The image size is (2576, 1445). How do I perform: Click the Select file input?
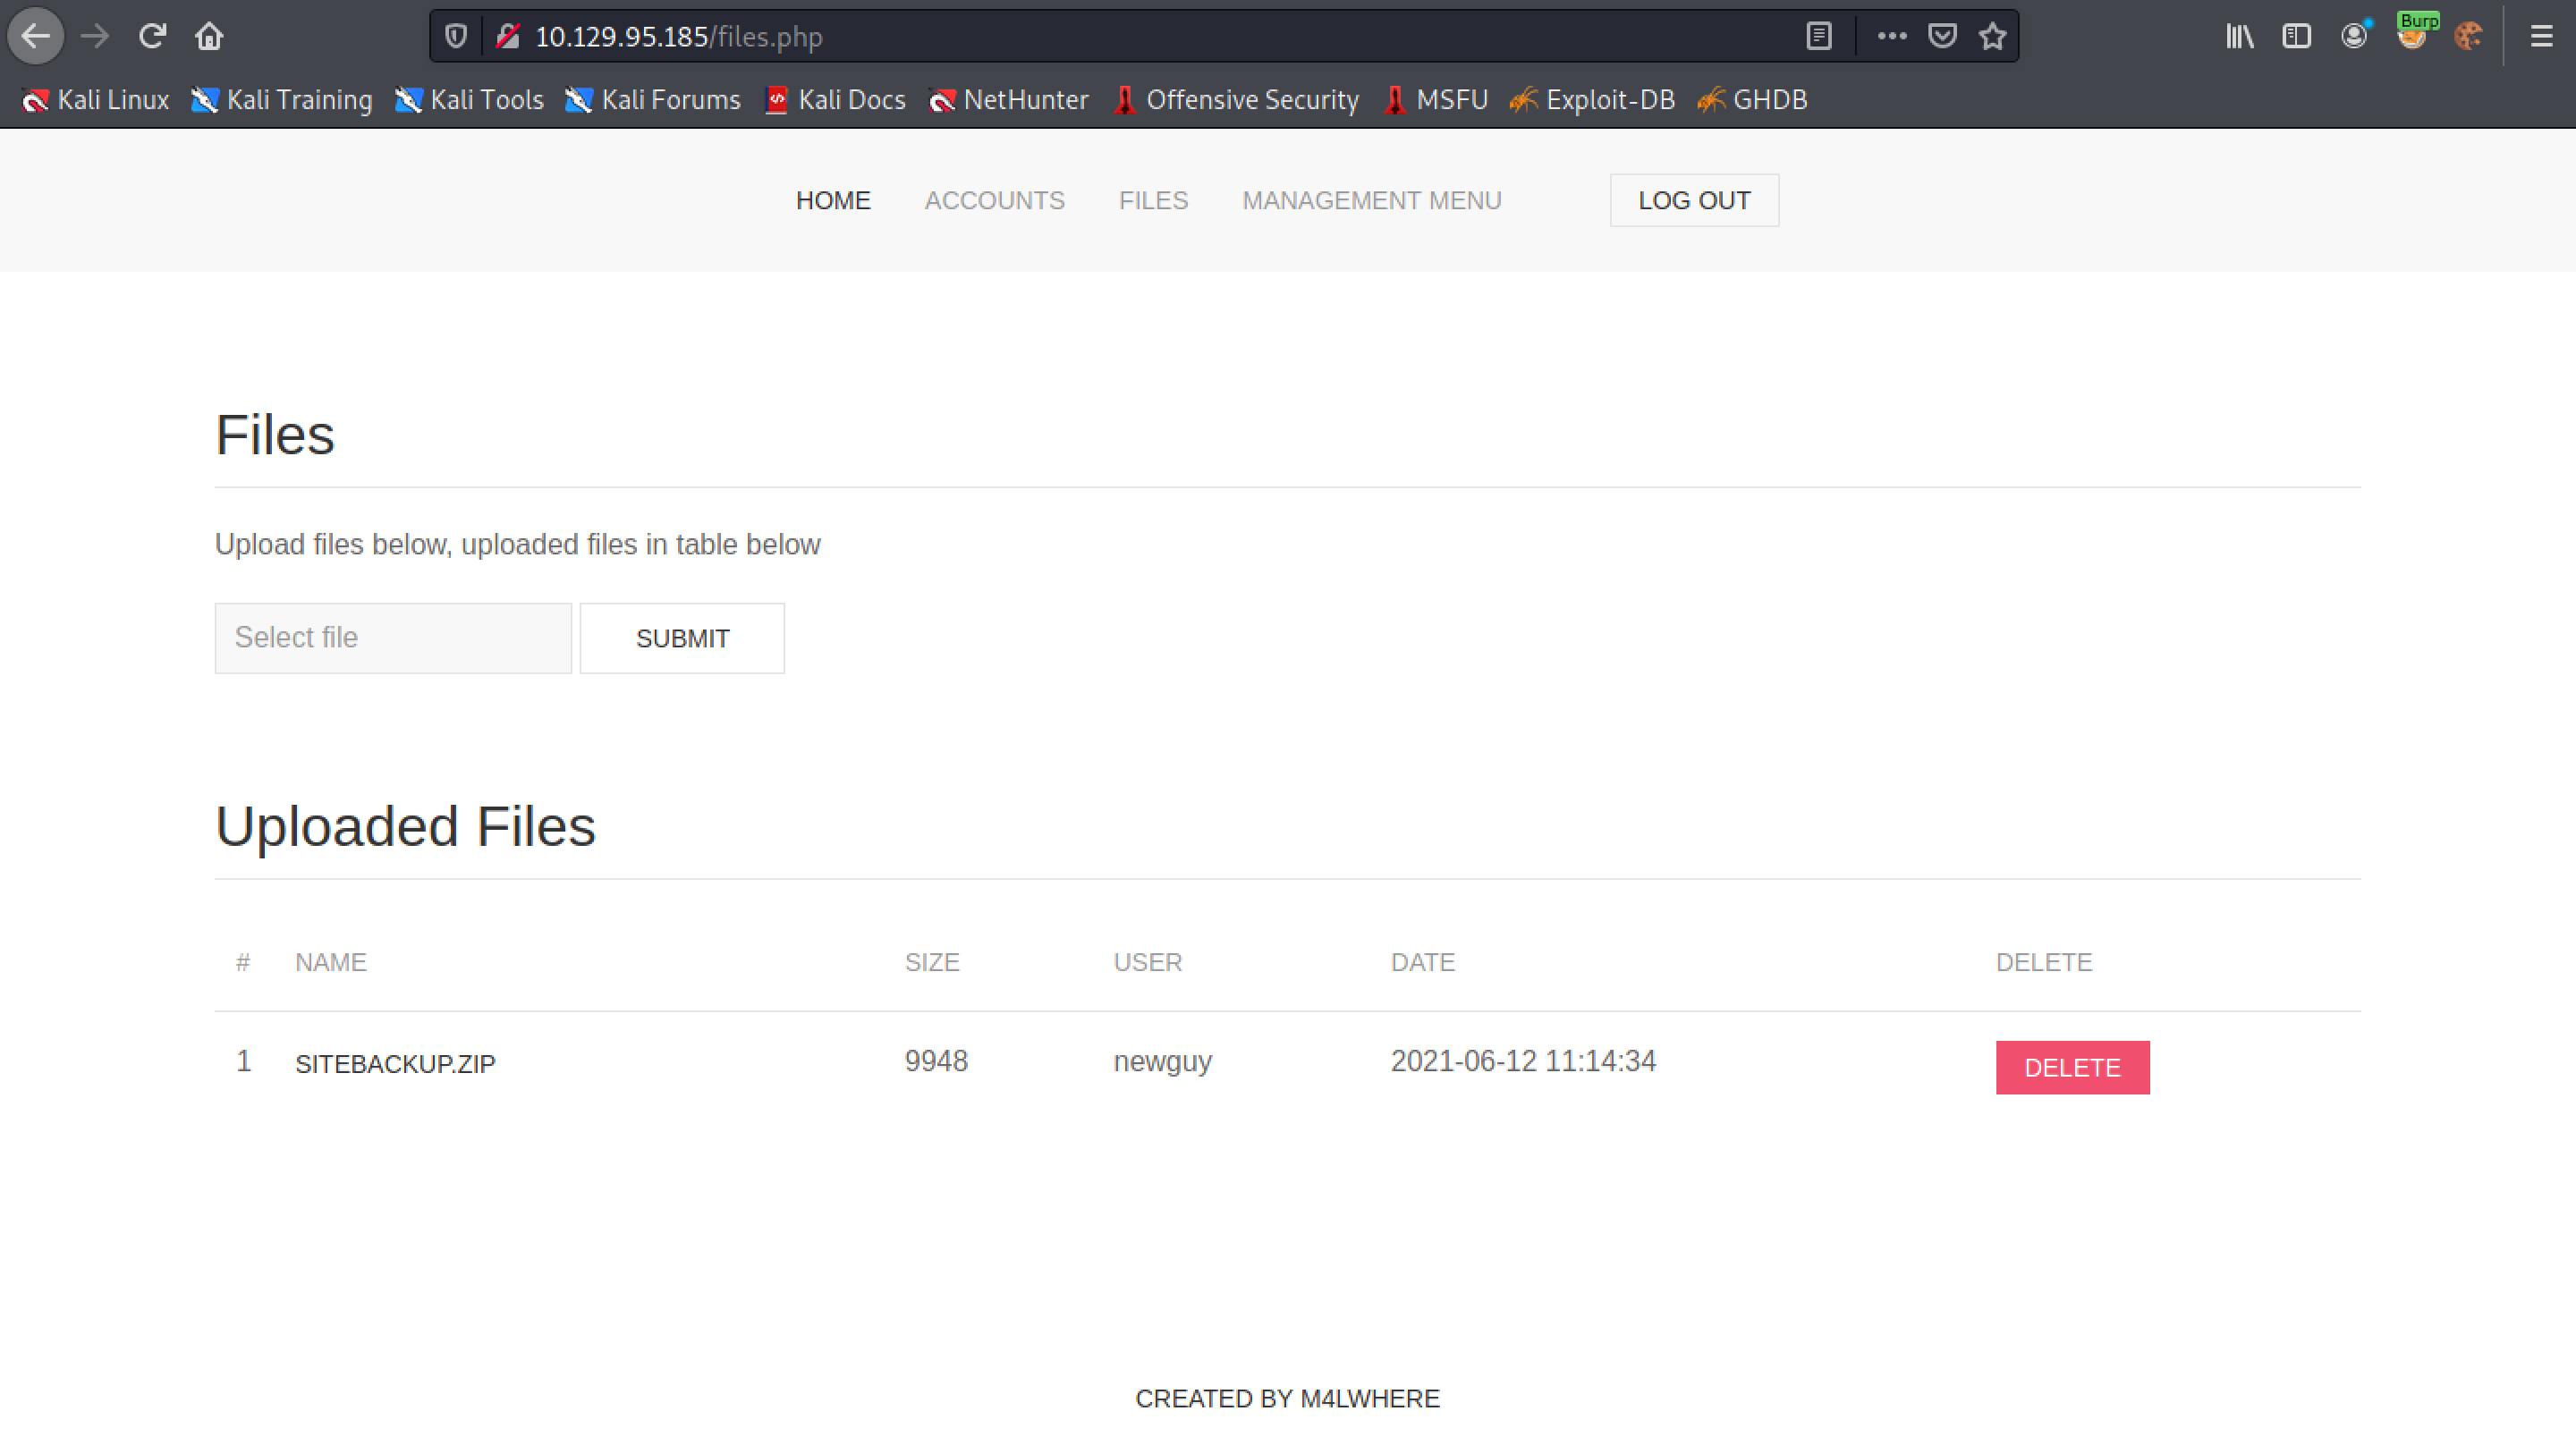click(x=393, y=638)
